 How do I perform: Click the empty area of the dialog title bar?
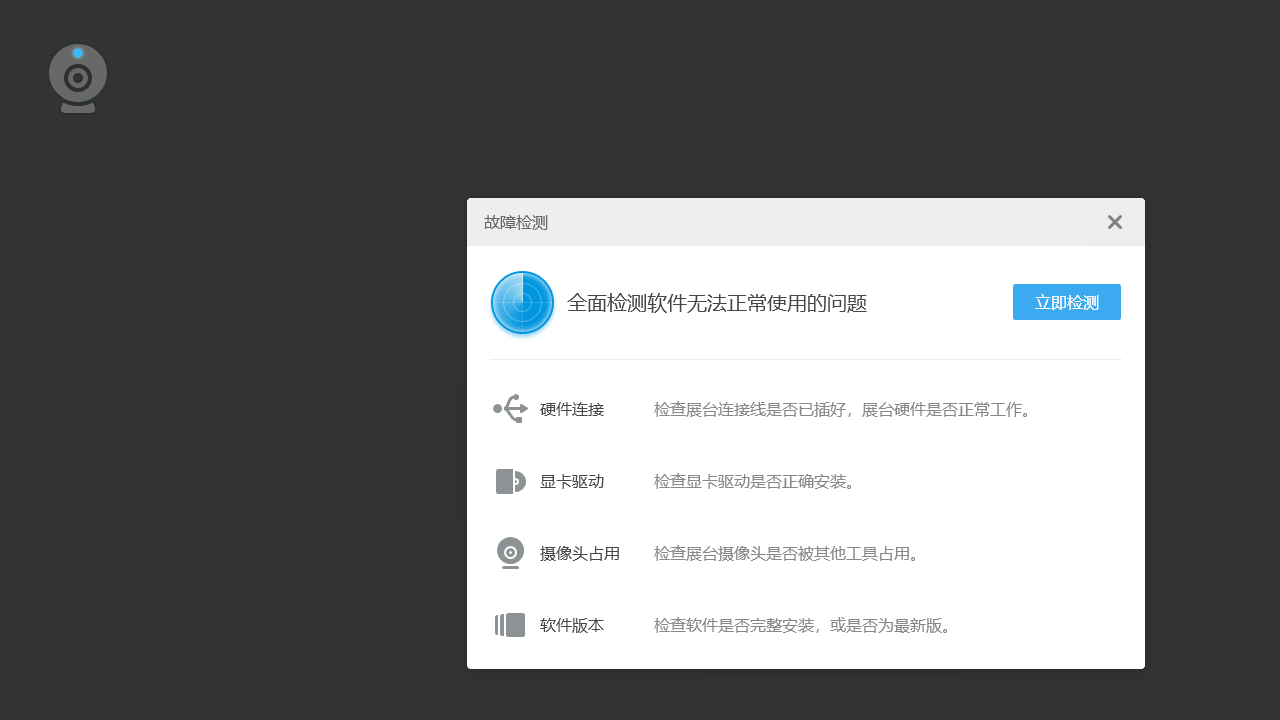[800, 222]
